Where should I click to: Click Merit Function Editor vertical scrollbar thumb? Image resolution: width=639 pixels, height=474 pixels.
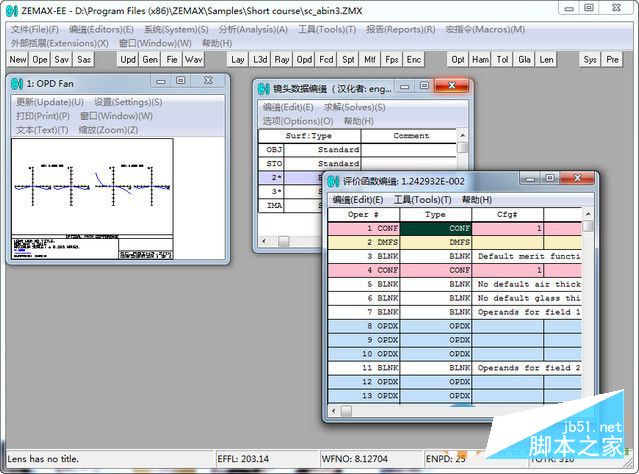588,226
